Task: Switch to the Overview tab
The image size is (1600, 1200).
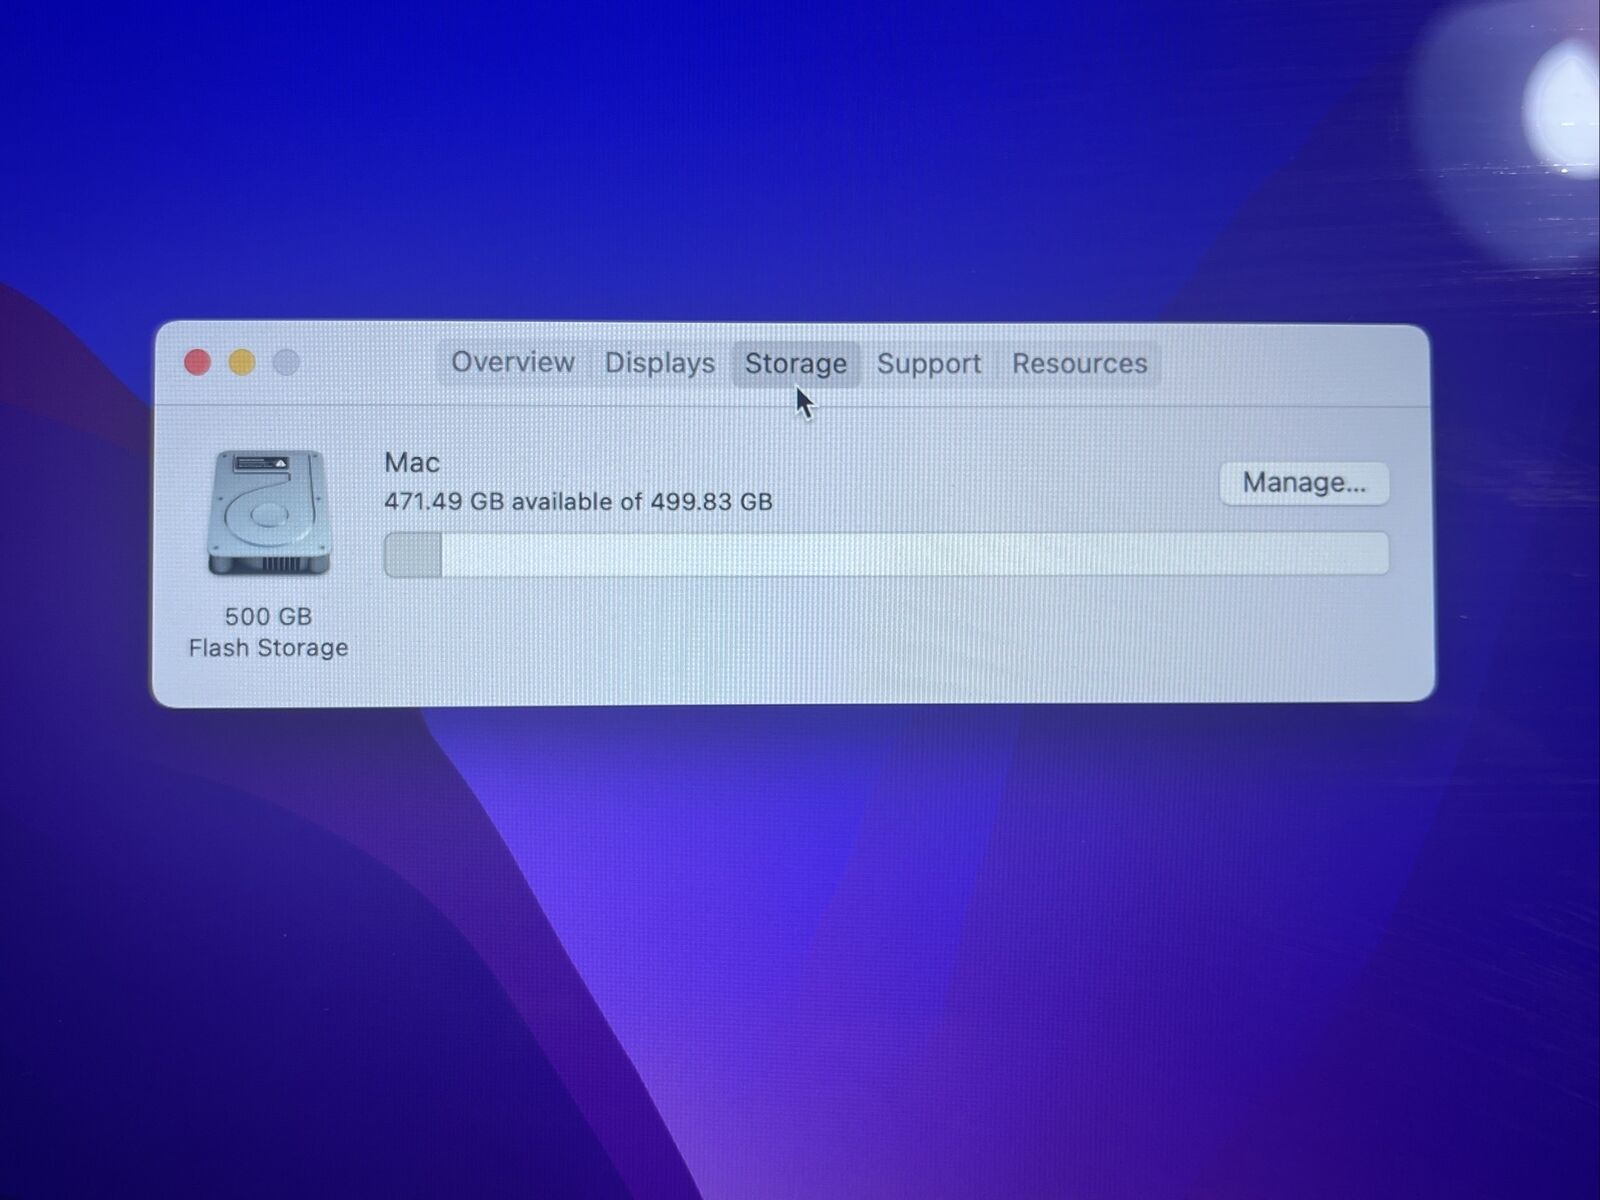Action: point(512,362)
